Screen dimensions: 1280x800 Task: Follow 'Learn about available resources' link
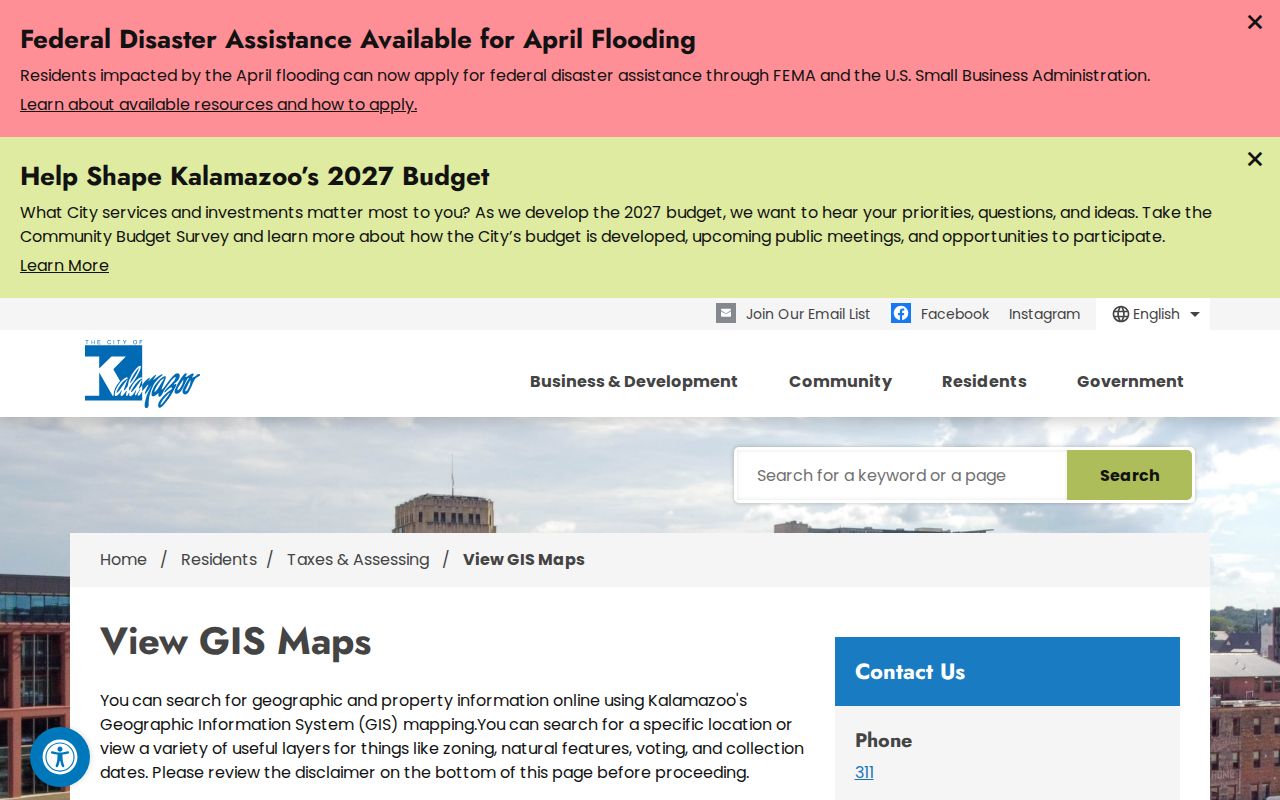coord(218,104)
